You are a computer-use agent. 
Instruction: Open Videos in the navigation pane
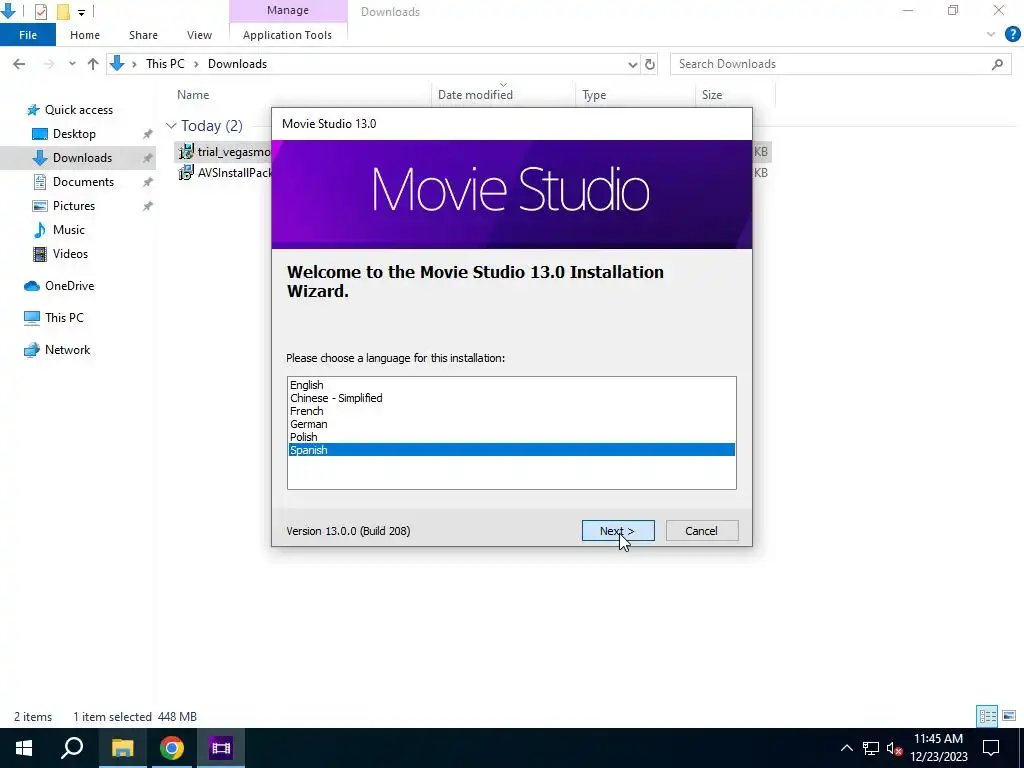click(70, 254)
